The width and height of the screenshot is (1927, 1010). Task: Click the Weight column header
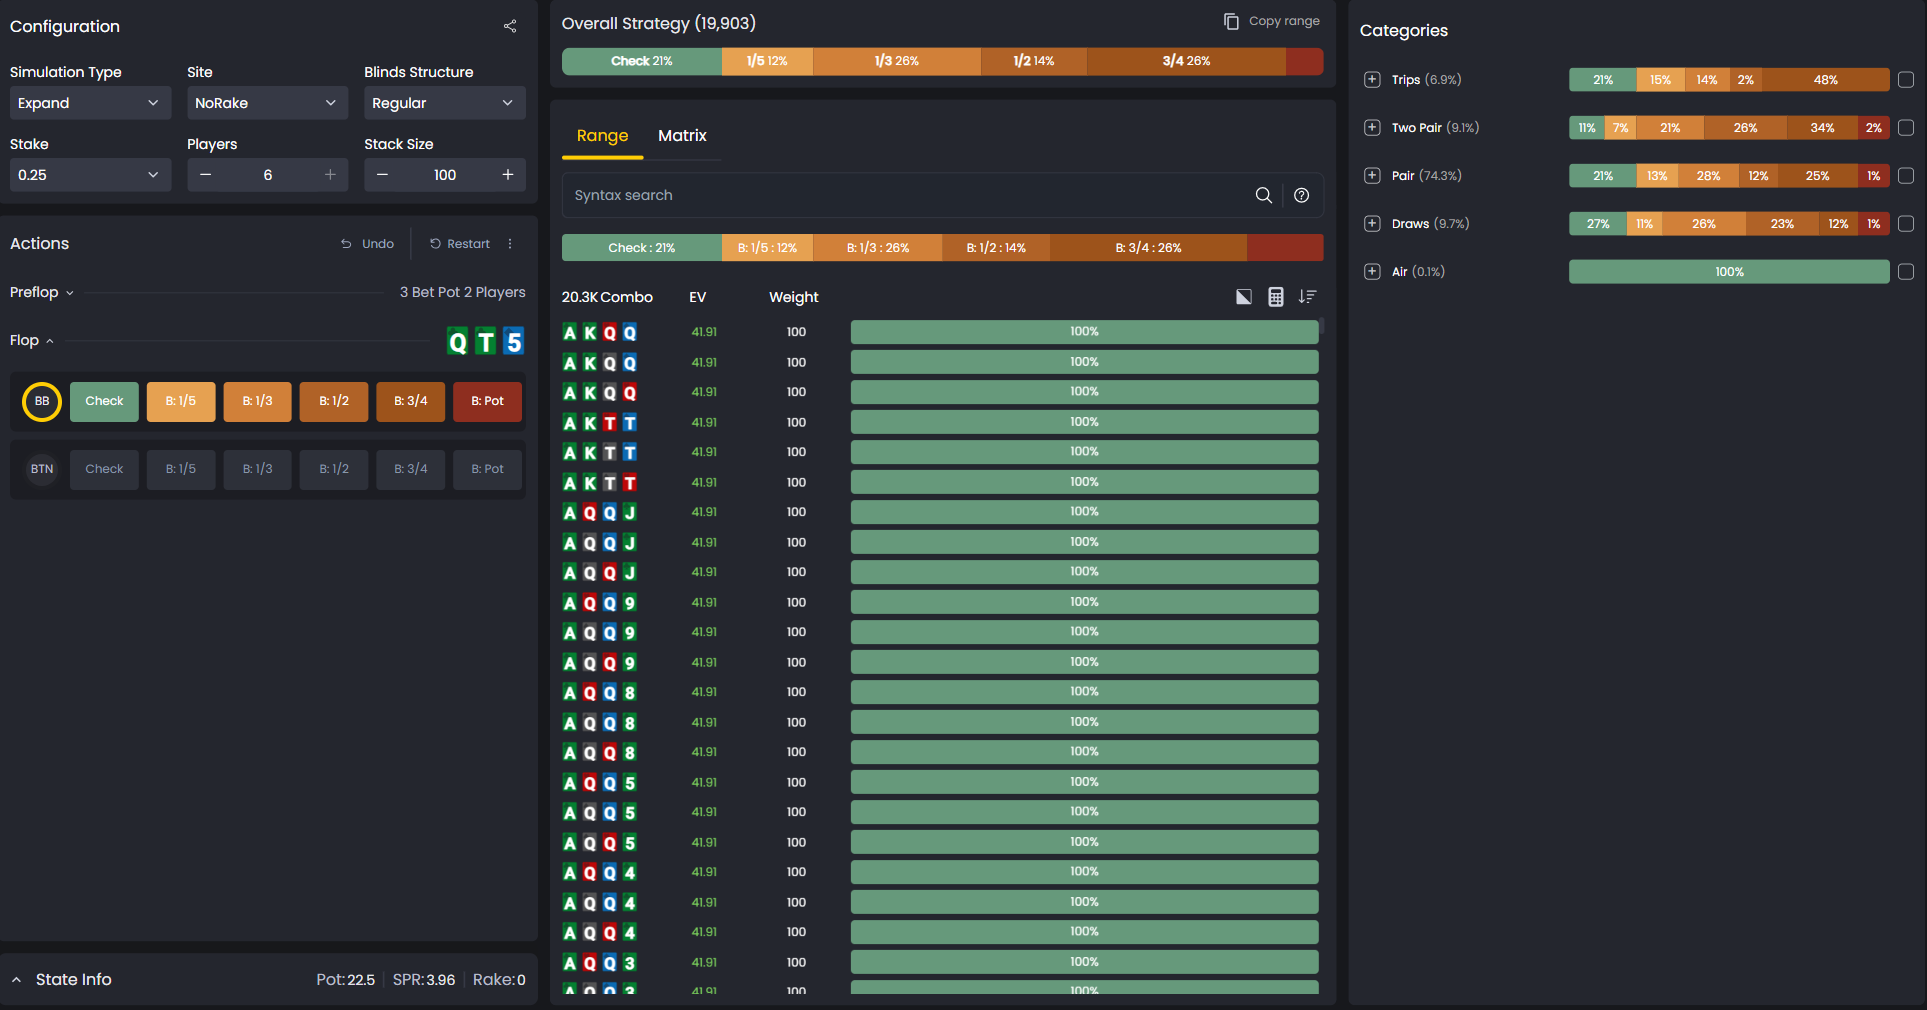pos(794,297)
